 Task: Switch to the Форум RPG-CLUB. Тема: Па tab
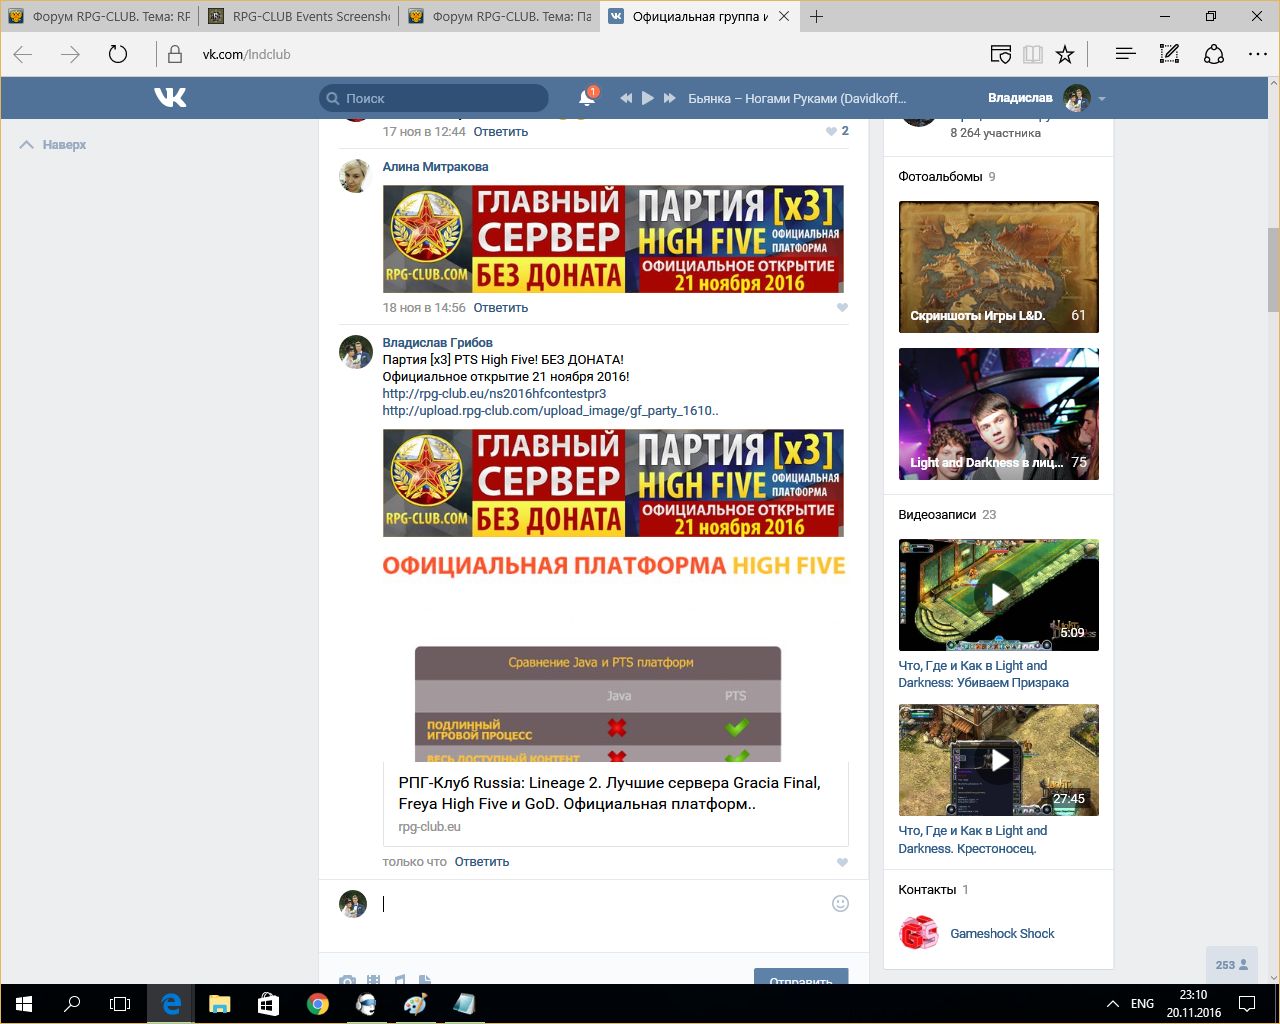tap(499, 16)
